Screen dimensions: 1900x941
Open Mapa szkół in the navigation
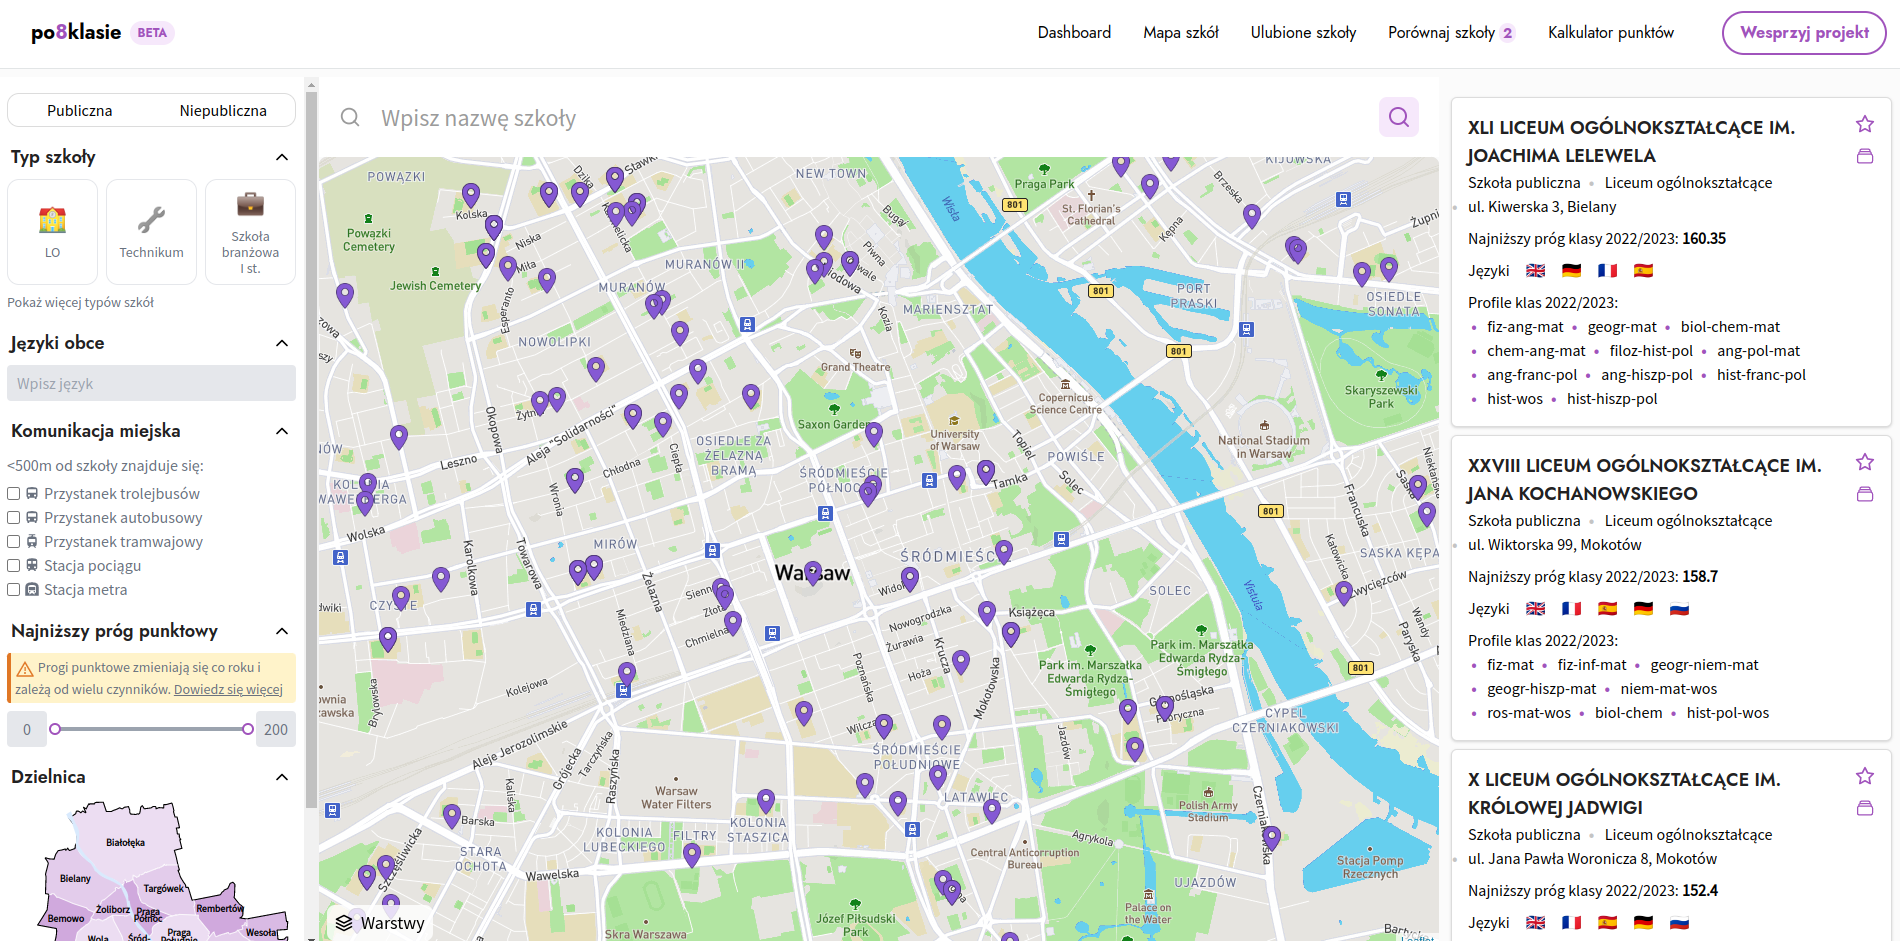[x=1180, y=33]
